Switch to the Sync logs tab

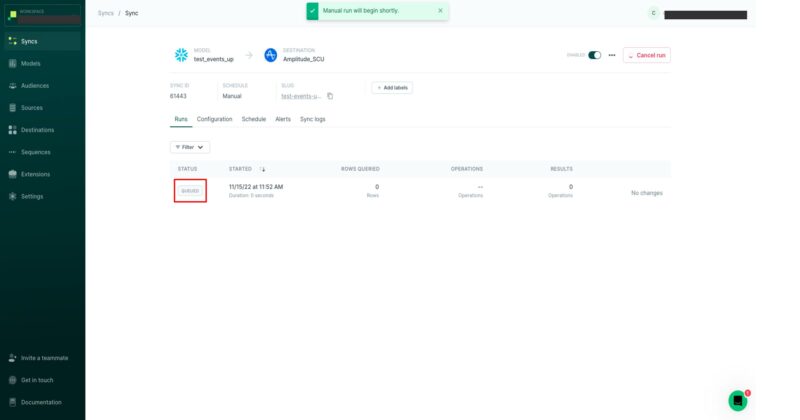[312, 119]
